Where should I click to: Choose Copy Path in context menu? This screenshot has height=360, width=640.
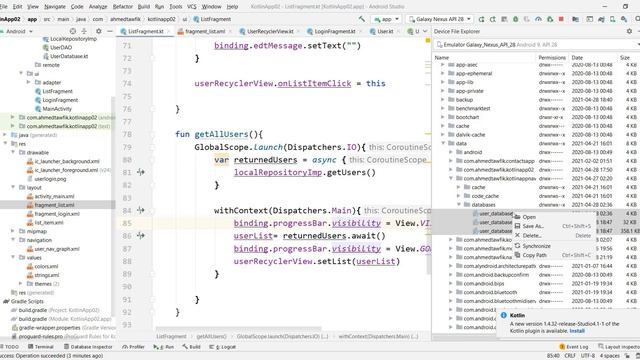(x=553, y=255)
